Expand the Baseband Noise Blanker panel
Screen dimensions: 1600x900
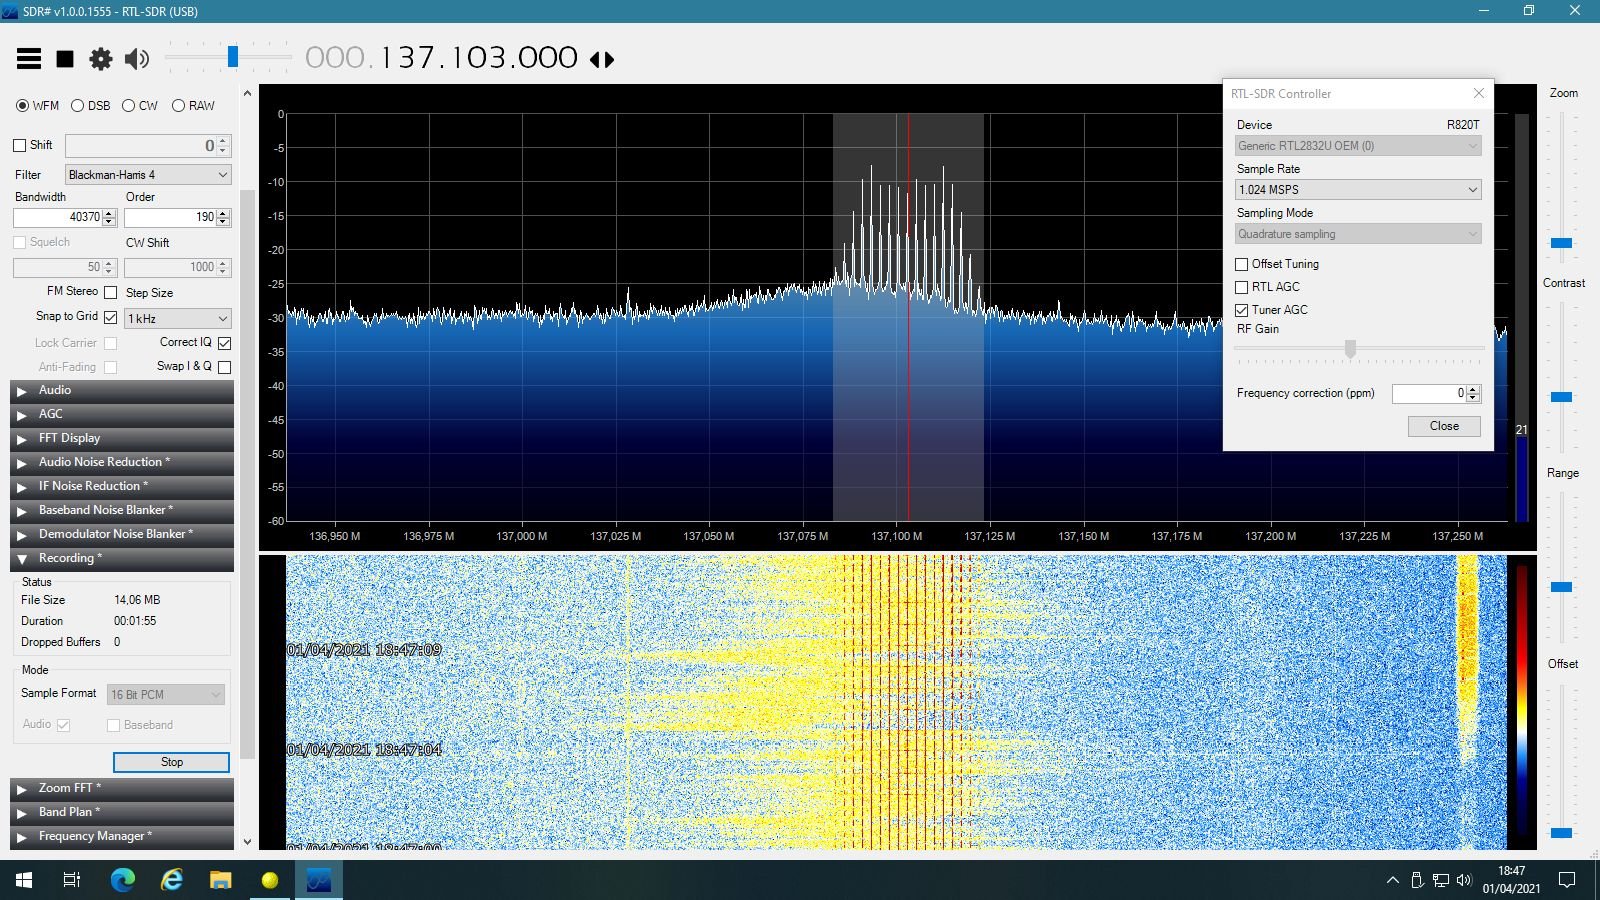(122, 510)
